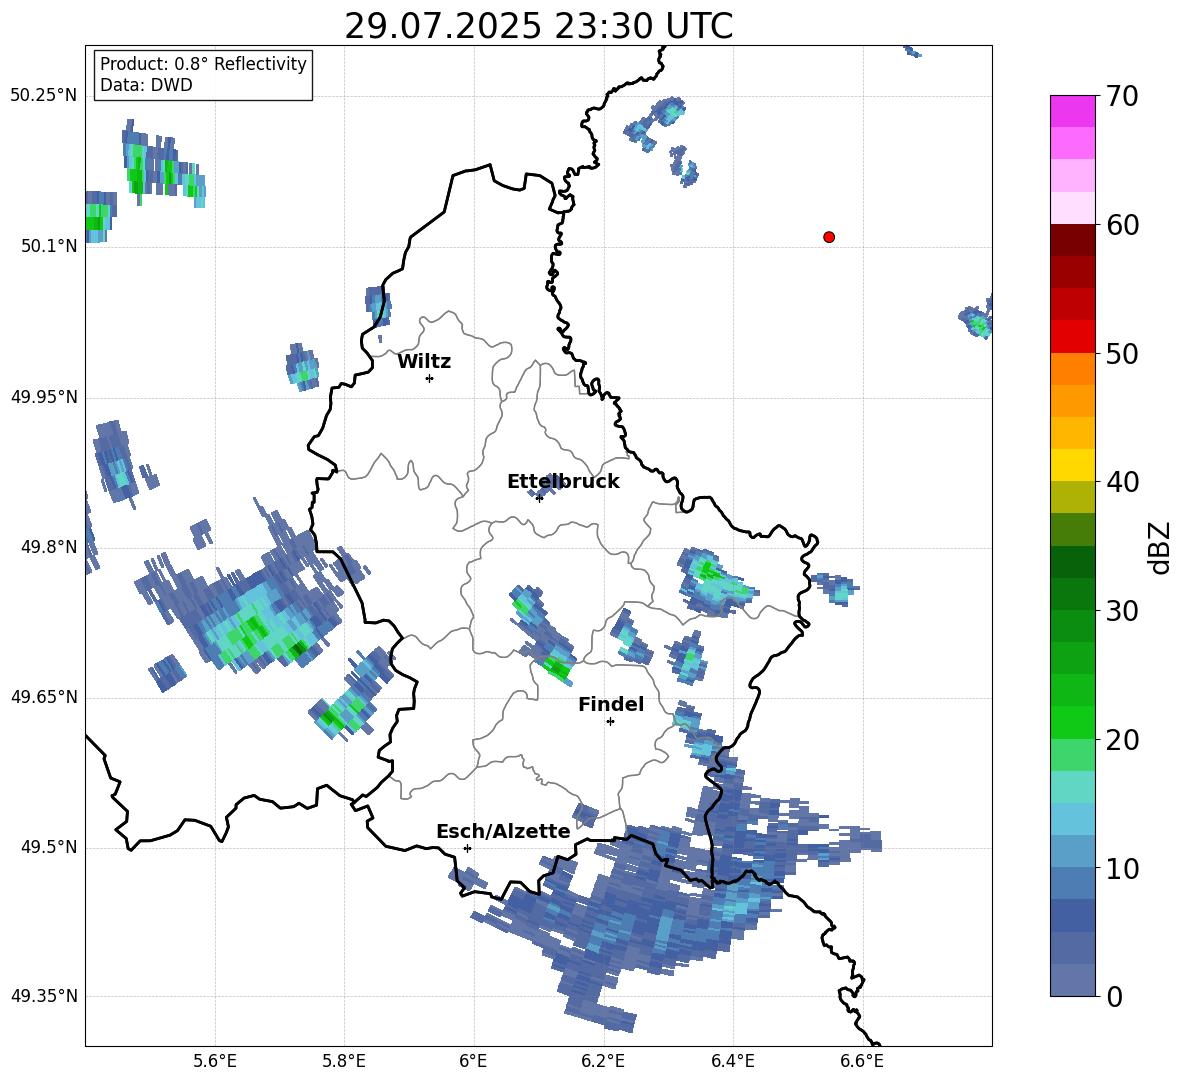The image size is (1184, 1081).
Task: Click the Wiltz cross marker
Action: click(x=430, y=378)
